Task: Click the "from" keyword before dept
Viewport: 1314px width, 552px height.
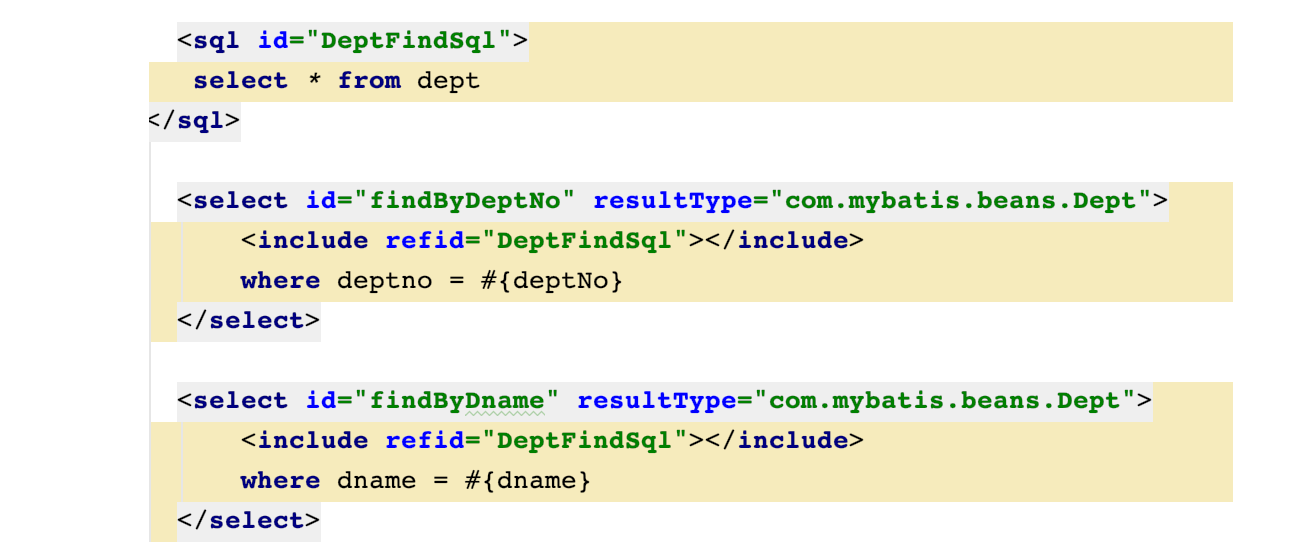Action: tap(369, 81)
